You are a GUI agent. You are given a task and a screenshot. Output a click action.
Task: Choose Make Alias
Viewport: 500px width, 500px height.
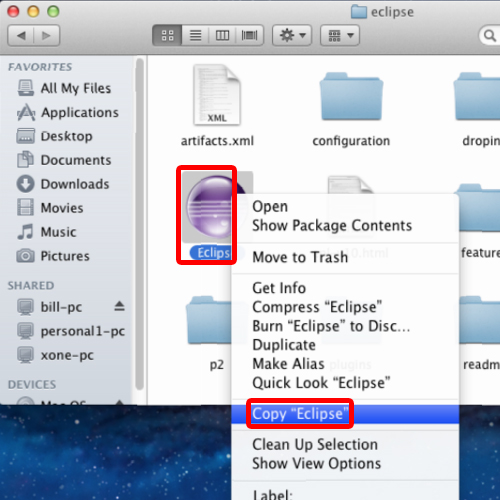288,364
